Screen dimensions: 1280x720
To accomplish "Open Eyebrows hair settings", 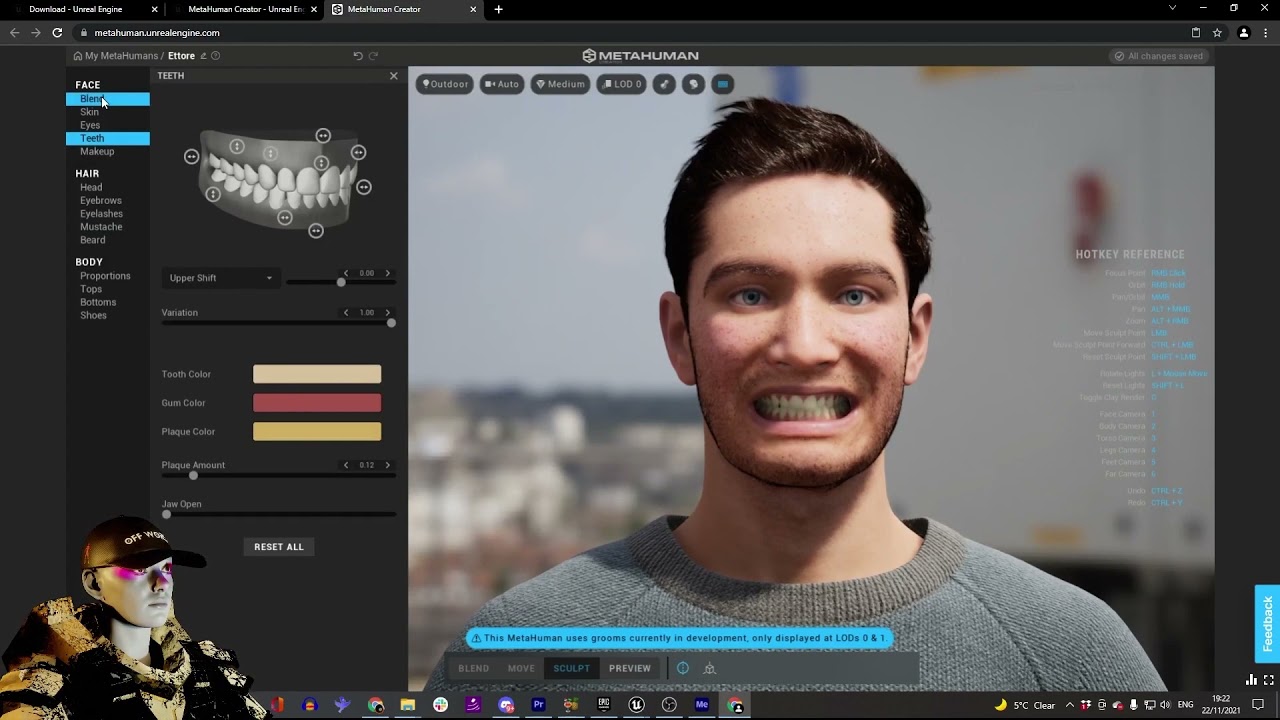I will [x=101, y=200].
